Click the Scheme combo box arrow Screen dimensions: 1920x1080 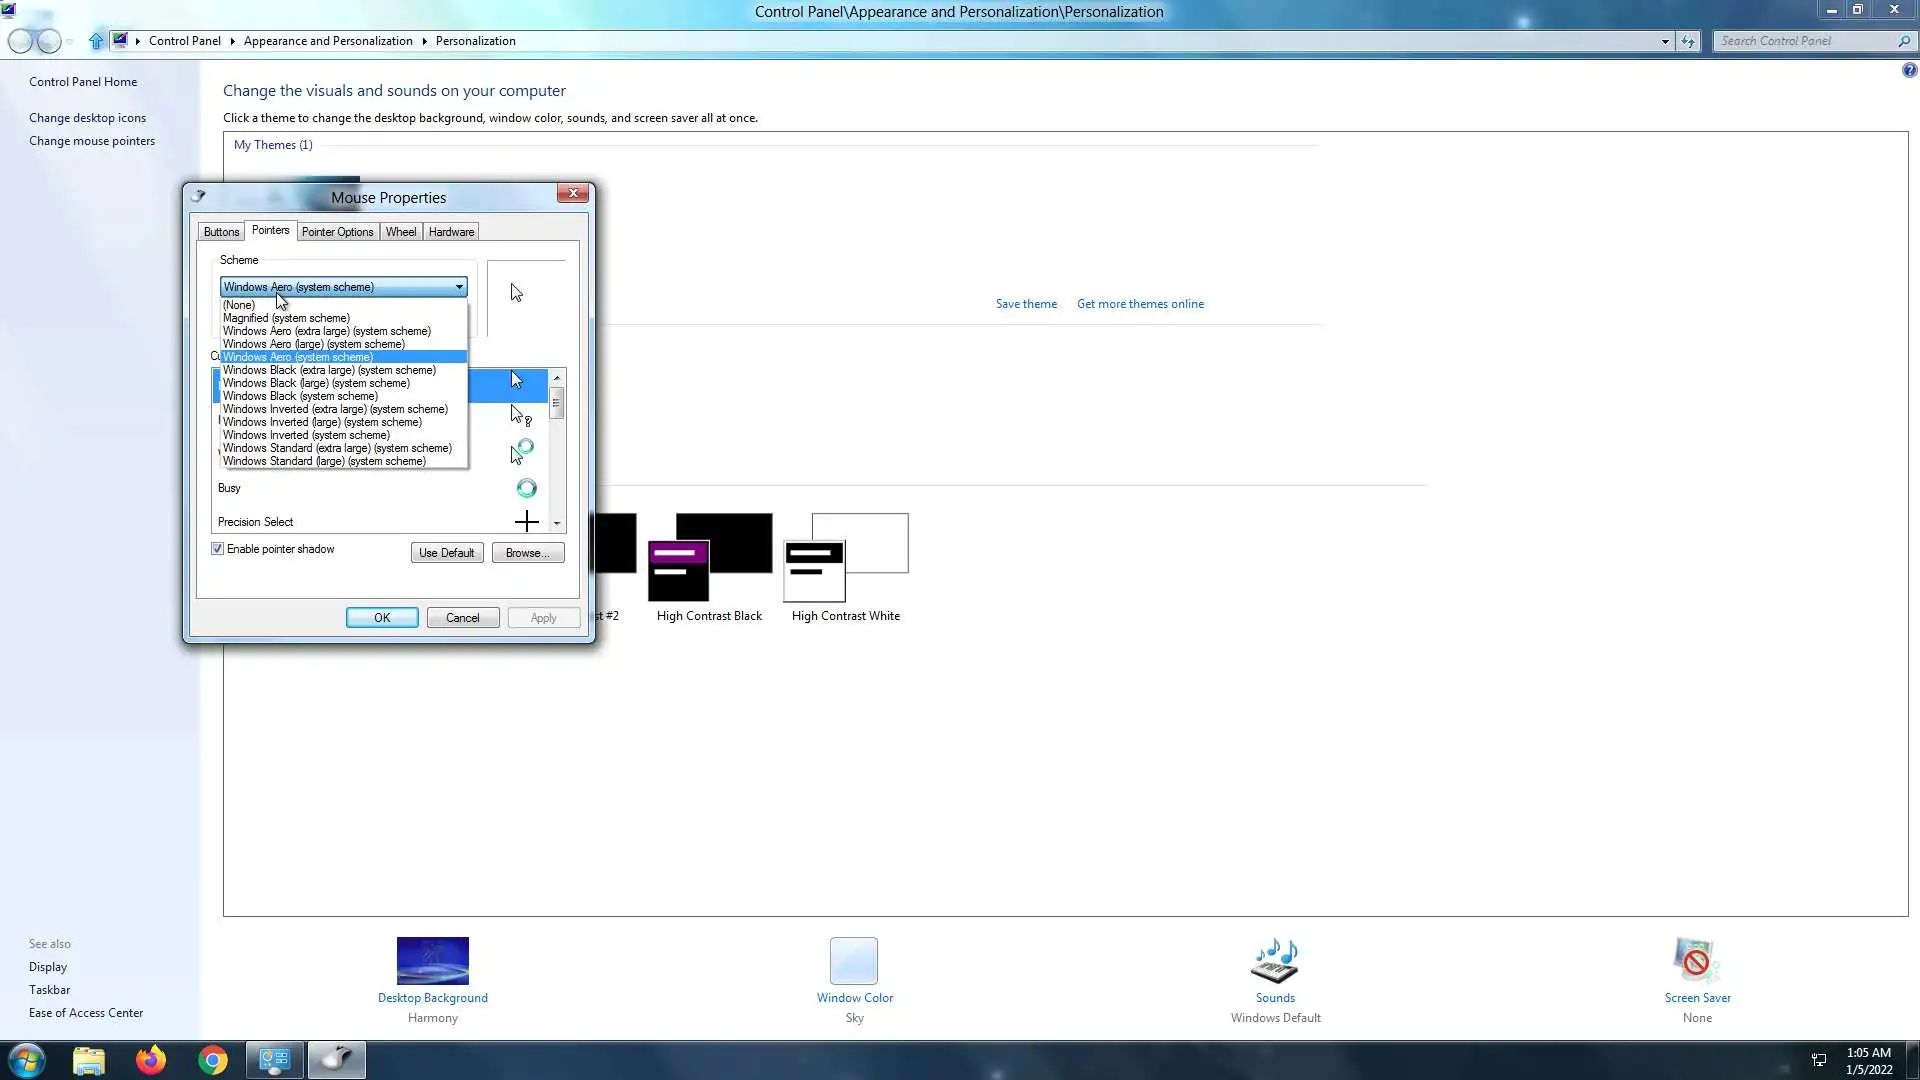point(459,287)
